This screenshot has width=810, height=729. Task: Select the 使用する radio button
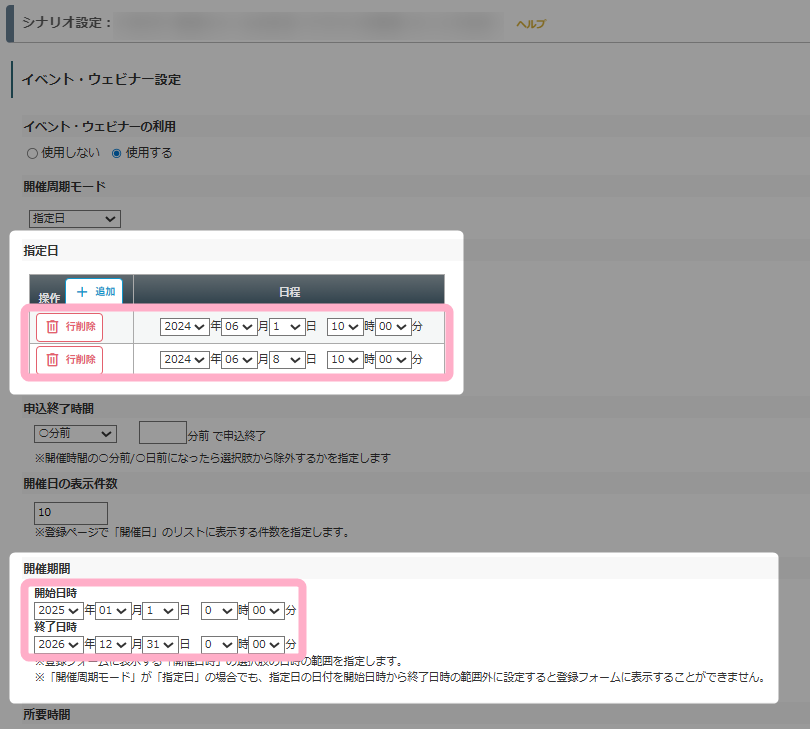pos(116,154)
